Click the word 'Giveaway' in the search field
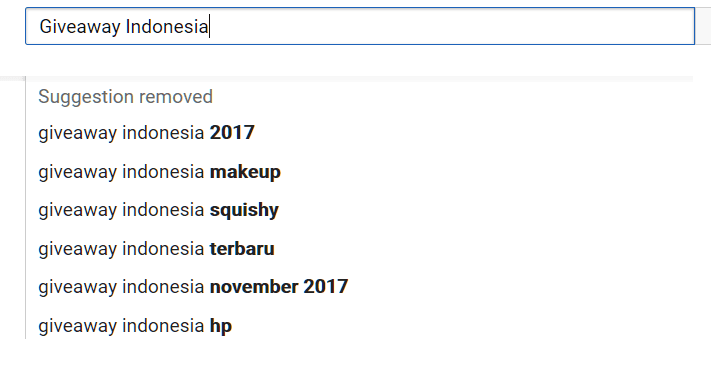The height and width of the screenshot is (384, 711). click(80, 26)
